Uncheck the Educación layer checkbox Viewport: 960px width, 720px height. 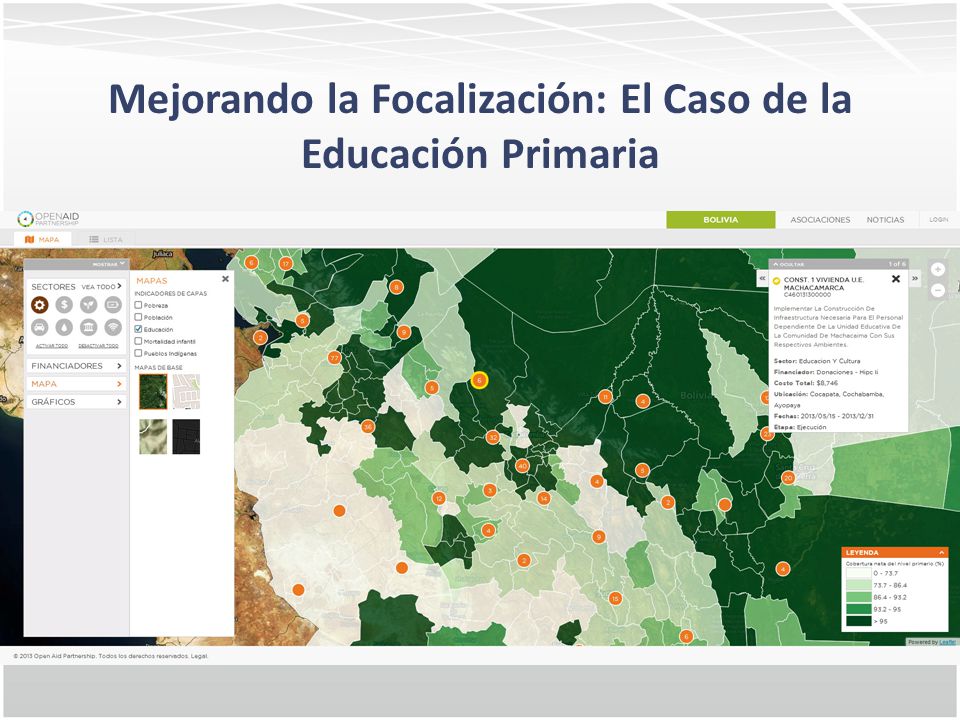(138, 329)
